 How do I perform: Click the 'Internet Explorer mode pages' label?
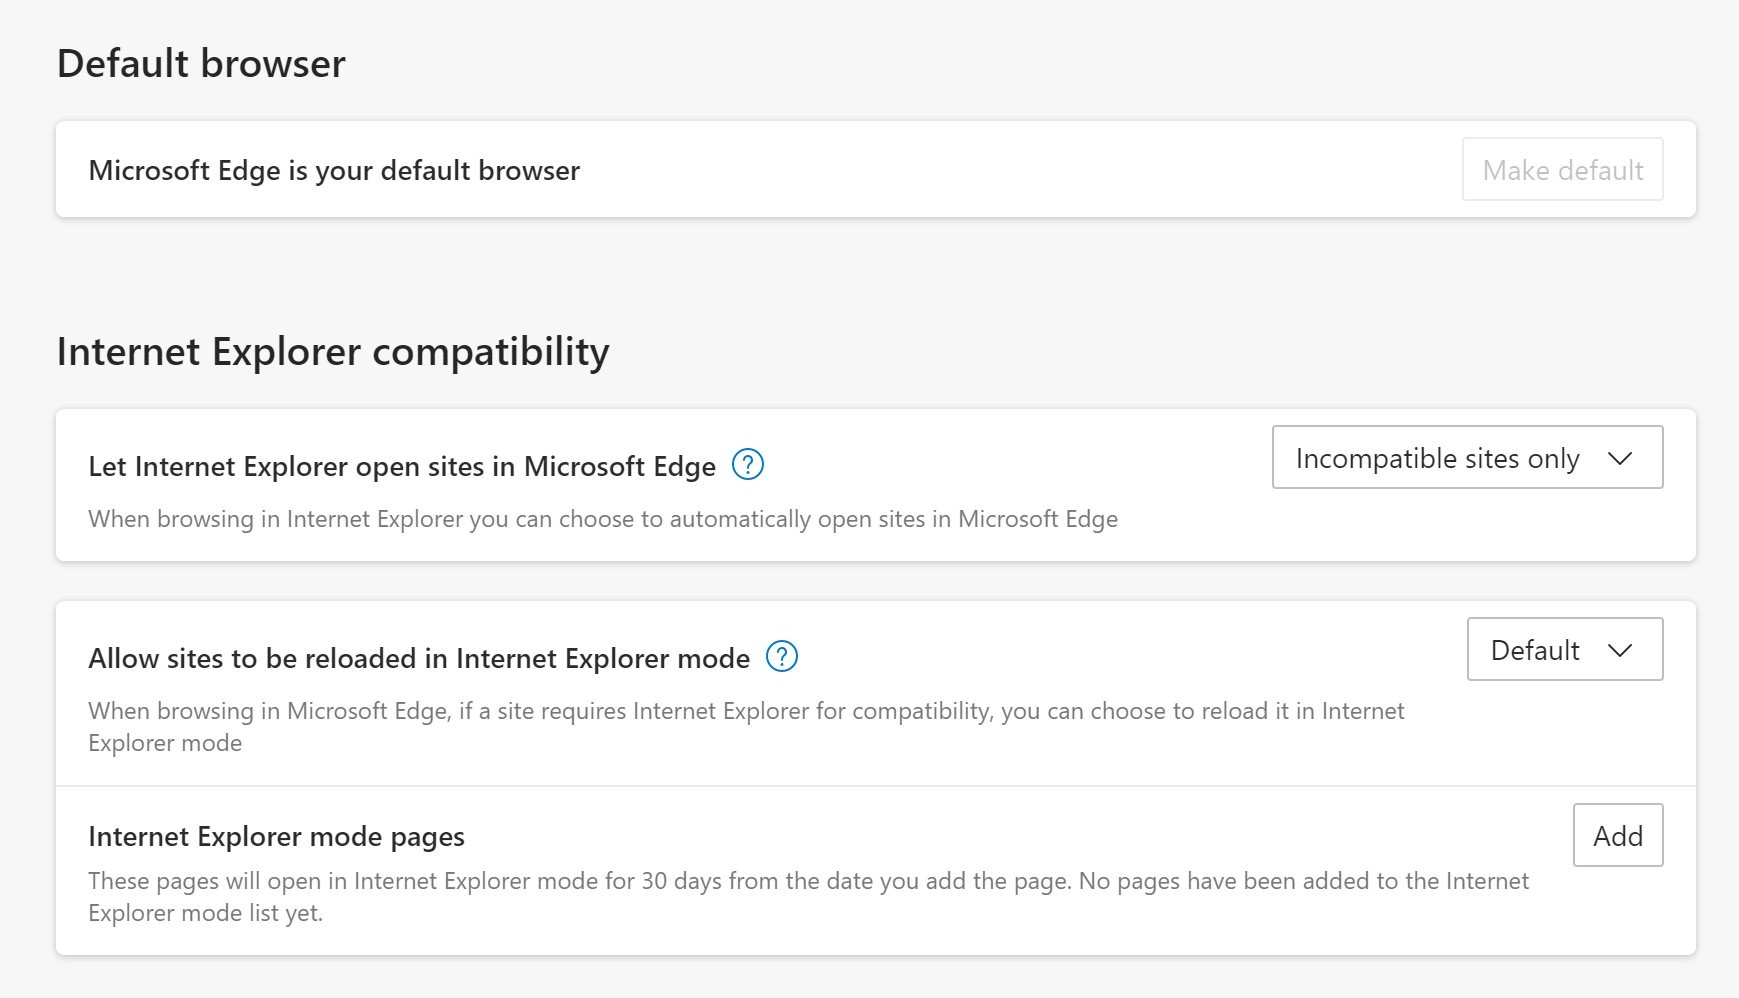pos(276,837)
